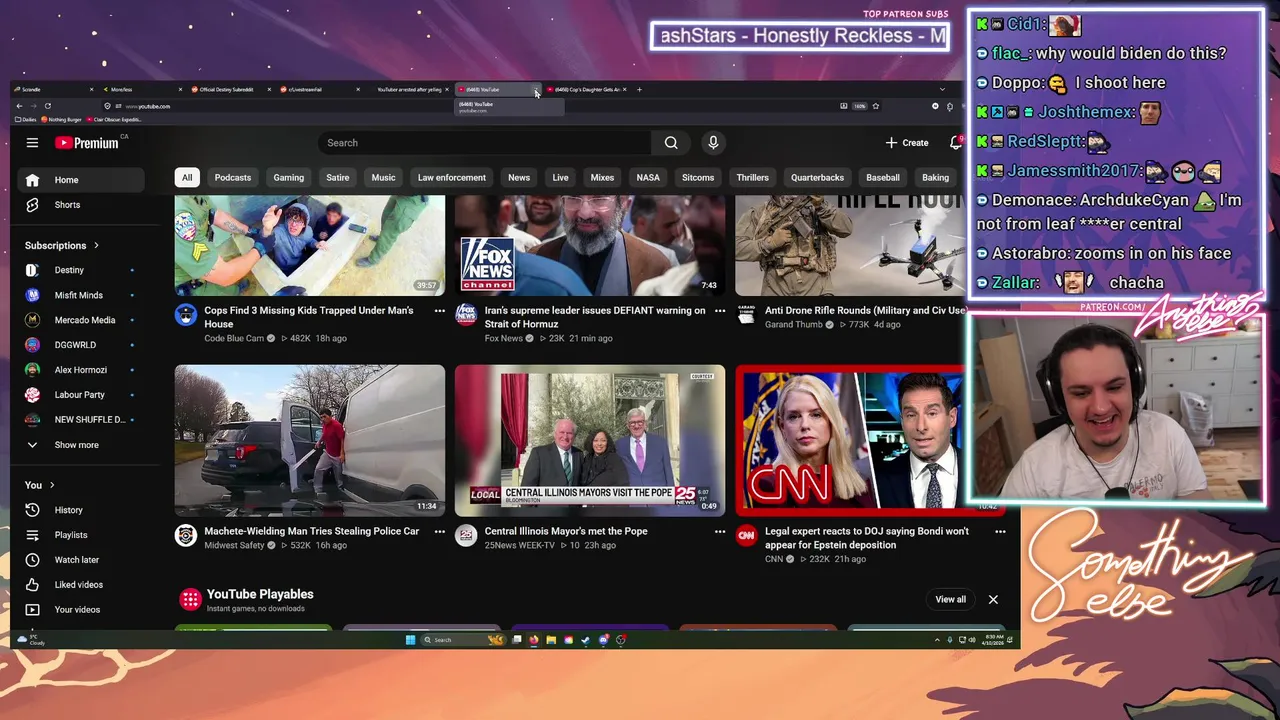Dismiss the YouTube Playables shelf
1280x720 pixels.
[x=993, y=600]
